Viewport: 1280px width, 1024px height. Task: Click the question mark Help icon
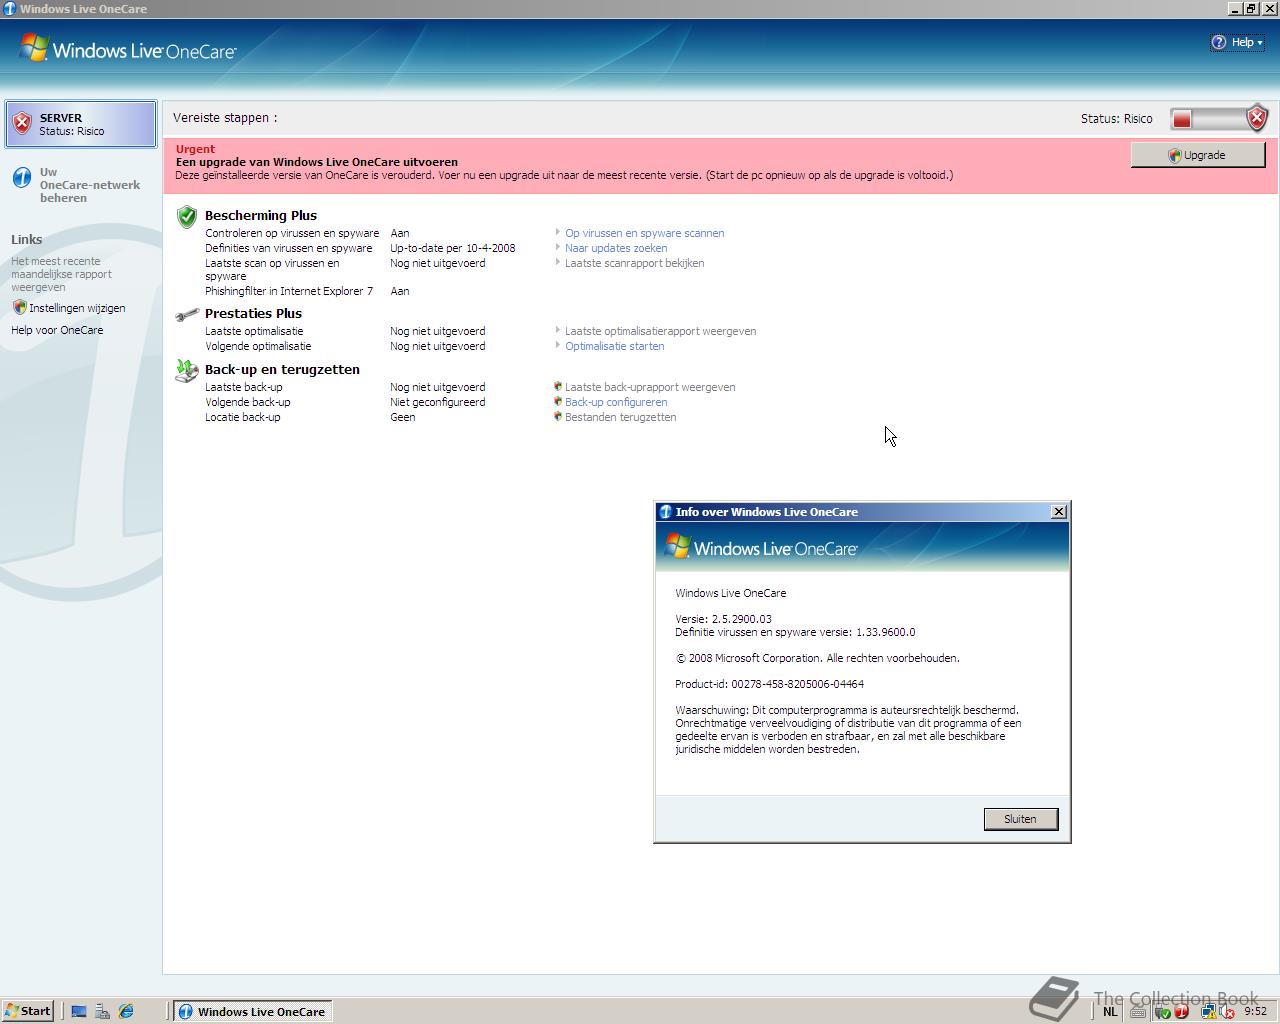pyautogui.click(x=1219, y=42)
